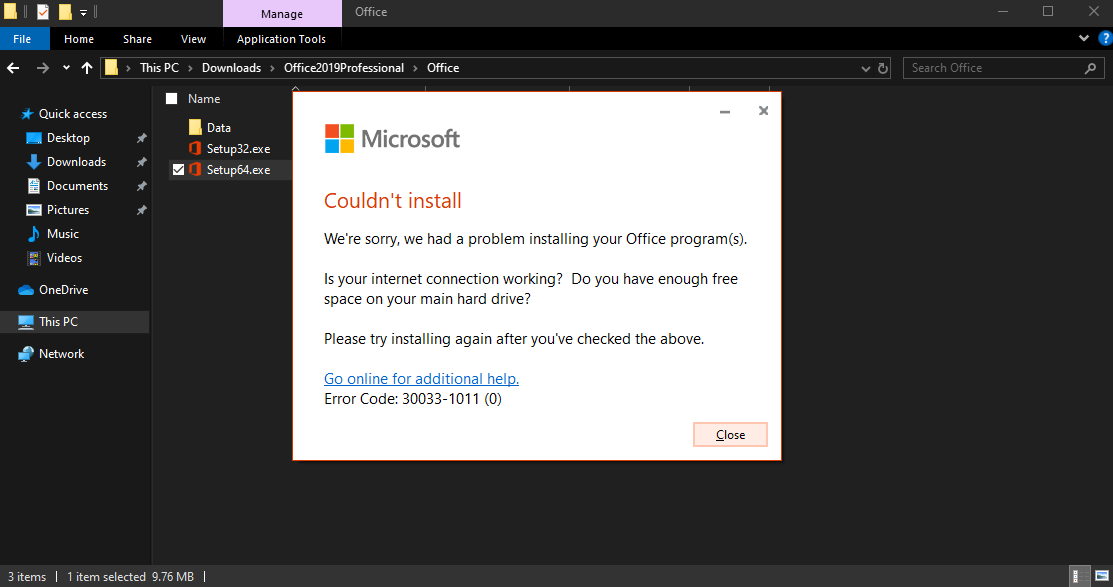Click the Setup64.exe Office icon
Screen dimensions: 1113x587
pyautogui.click(x=195, y=170)
